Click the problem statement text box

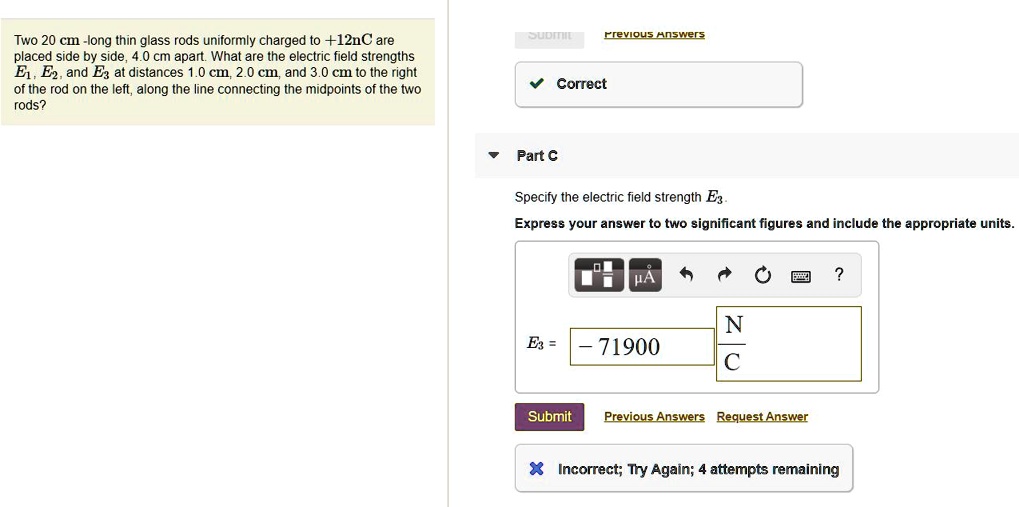(x=217, y=72)
